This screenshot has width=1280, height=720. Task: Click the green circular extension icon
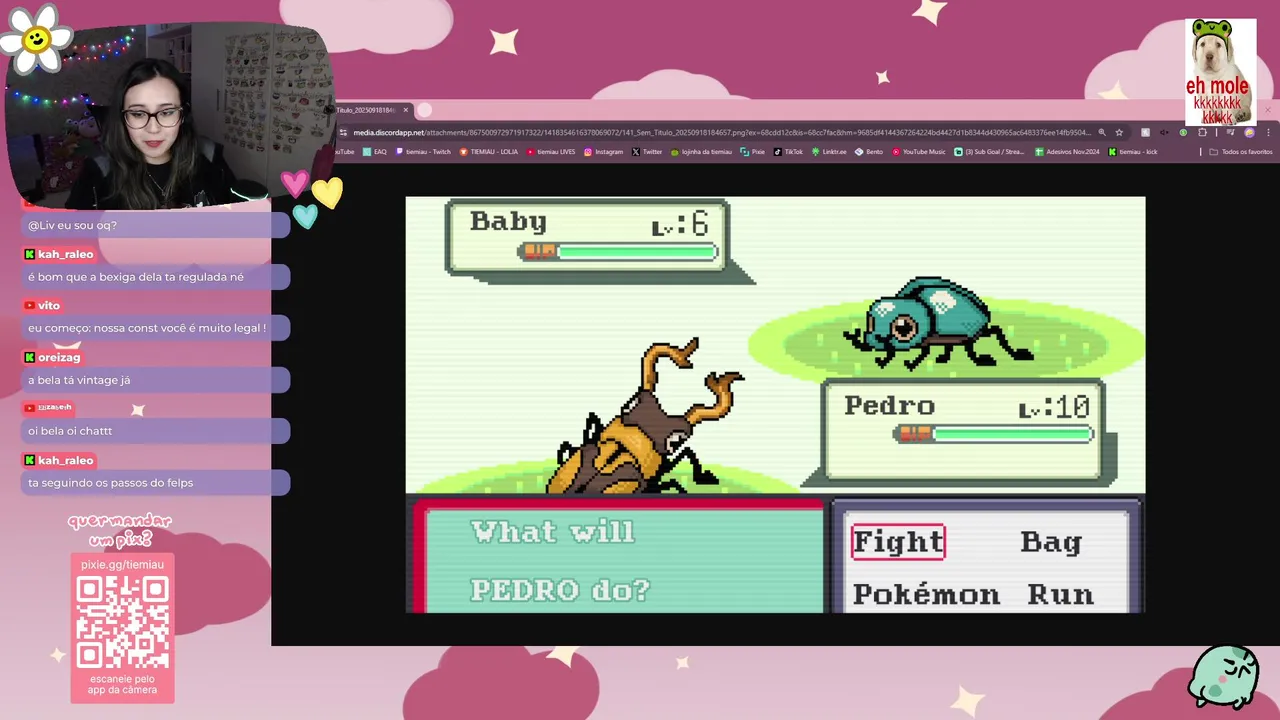tap(1183, 132)
